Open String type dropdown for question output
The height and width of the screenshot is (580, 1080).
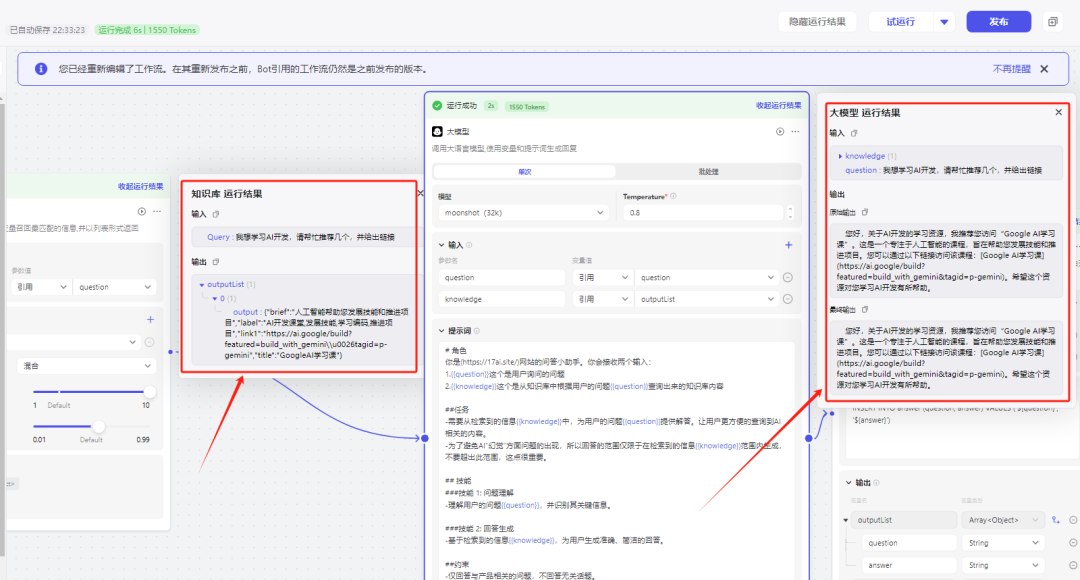click(x=1002, y=543)
